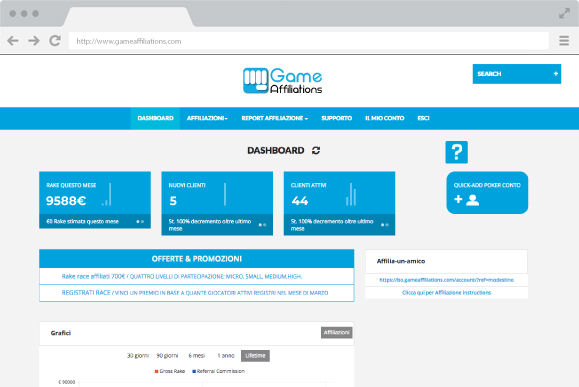Click the add-user icon in Quick-Add Poker Conto
This screenshot has width=579, height=387.
pyautogui.click(x=467, y=200)
